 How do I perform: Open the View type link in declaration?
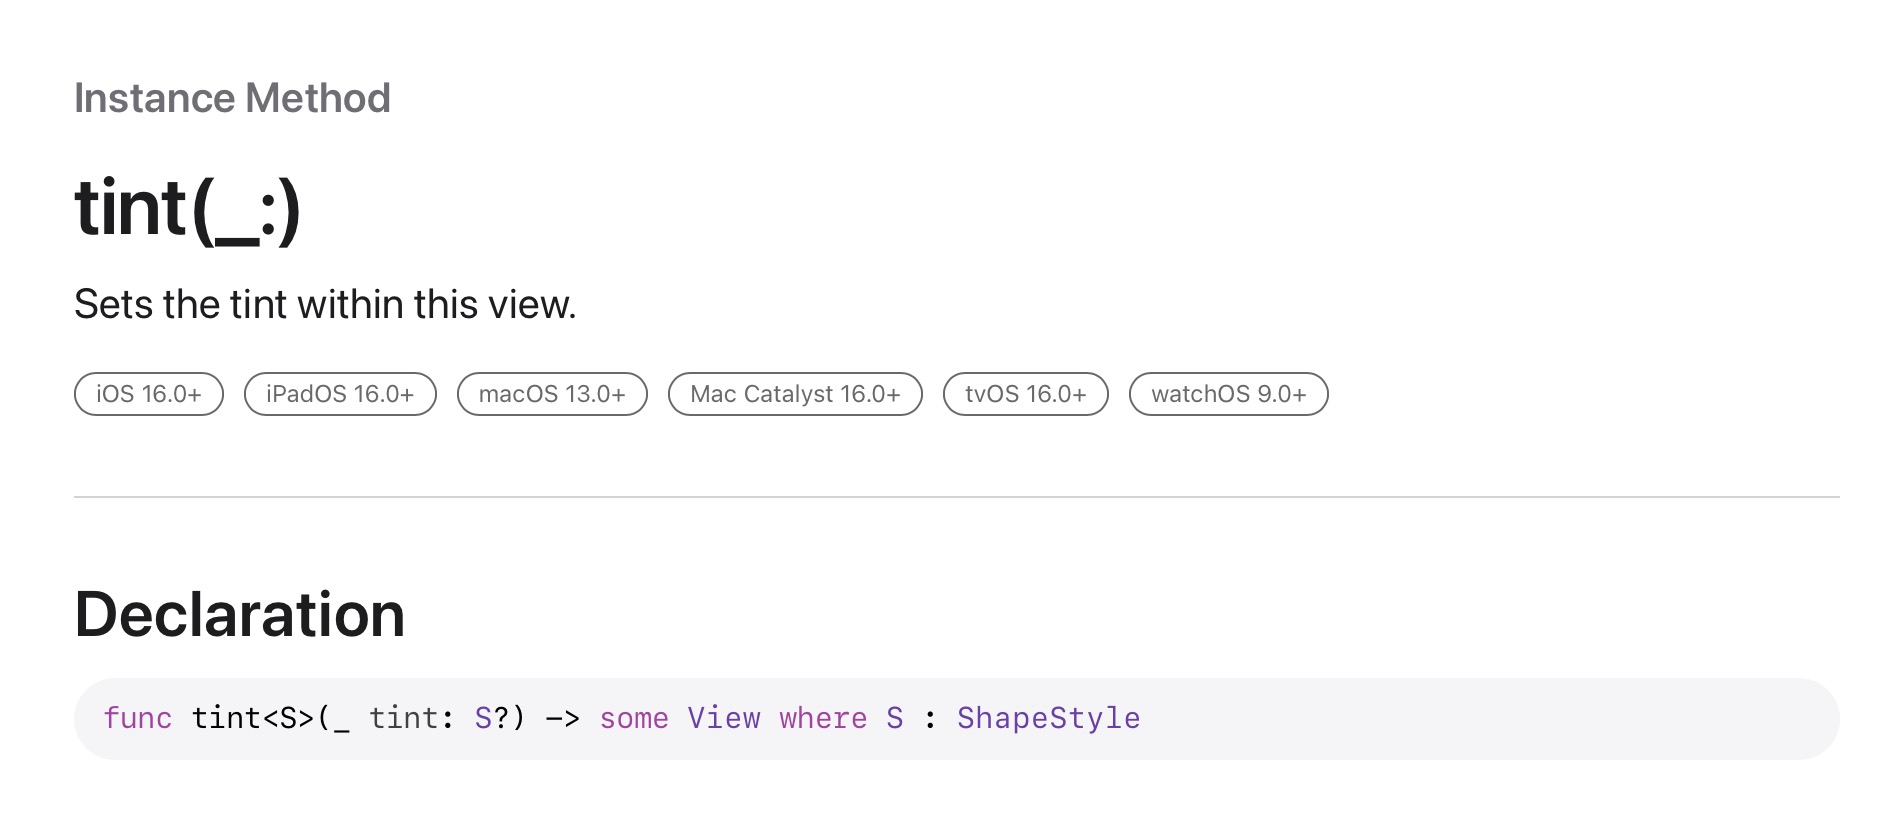[723, 718]
